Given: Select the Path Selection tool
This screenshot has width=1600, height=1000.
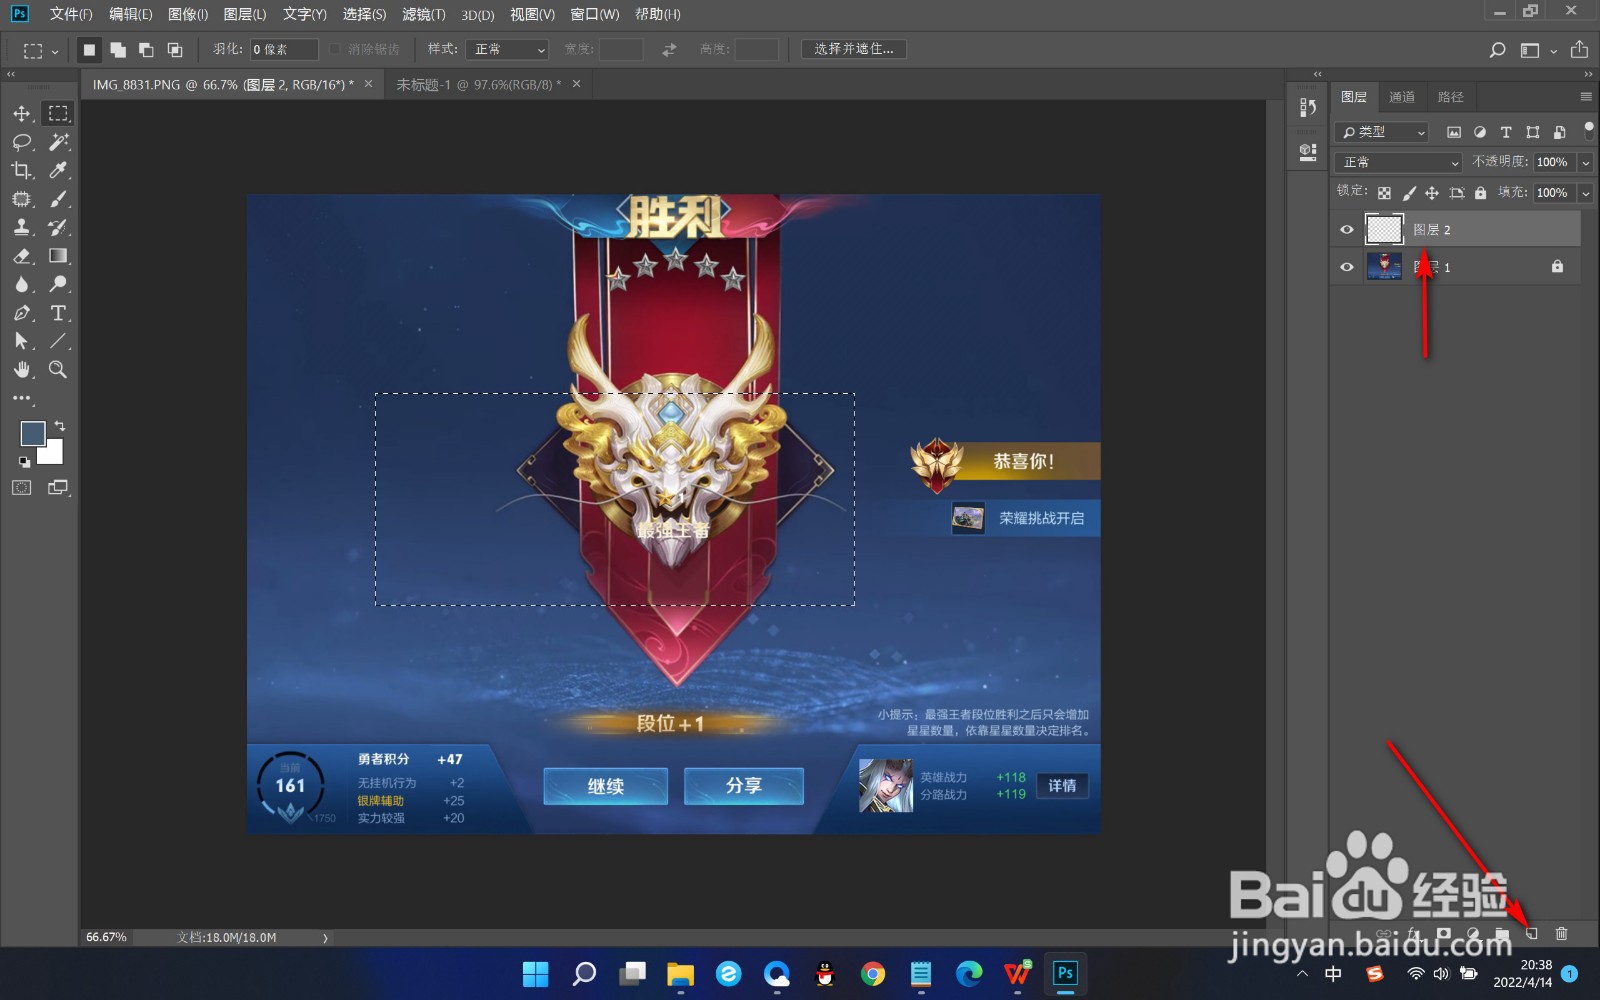Looking at the screenshot, I should tap(21, 341).
